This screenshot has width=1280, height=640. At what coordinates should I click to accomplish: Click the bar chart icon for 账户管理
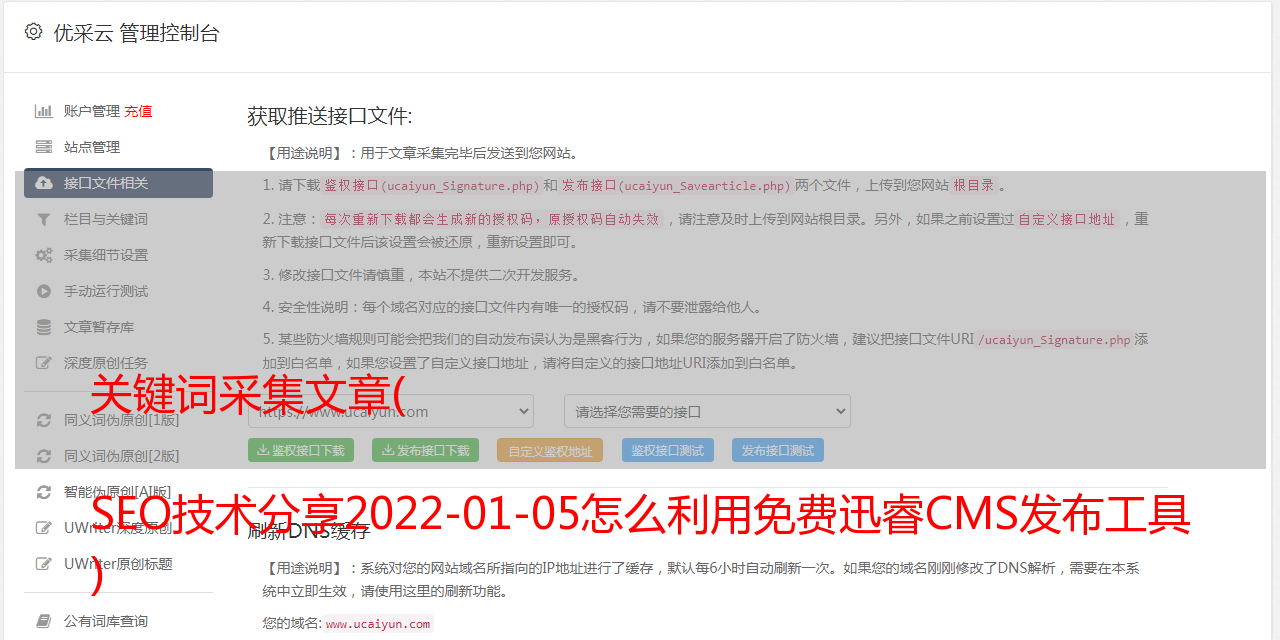pos(44,111)
